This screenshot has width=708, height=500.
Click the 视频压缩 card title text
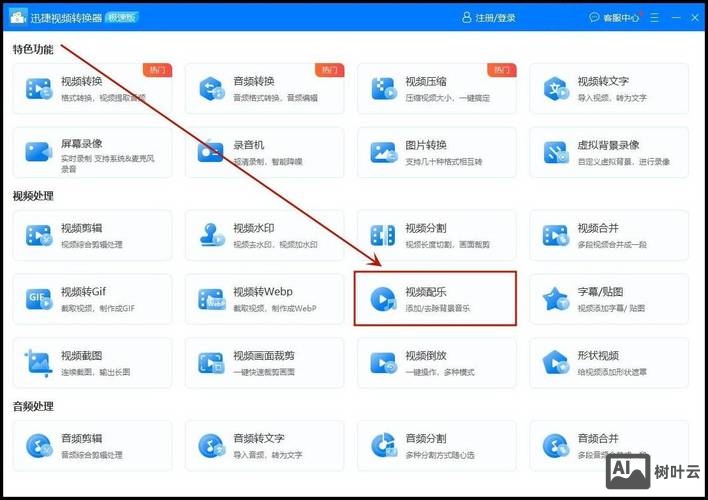point(426,81)
